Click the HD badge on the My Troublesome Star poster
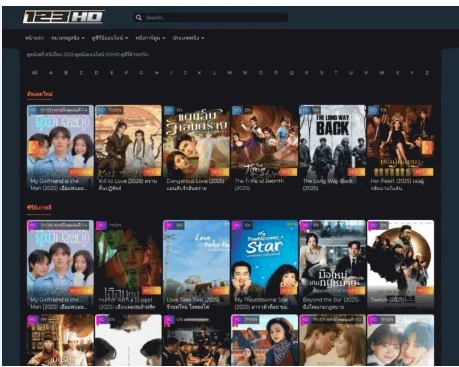The width and height of the screenshot is (459, 367). (237, 225)
